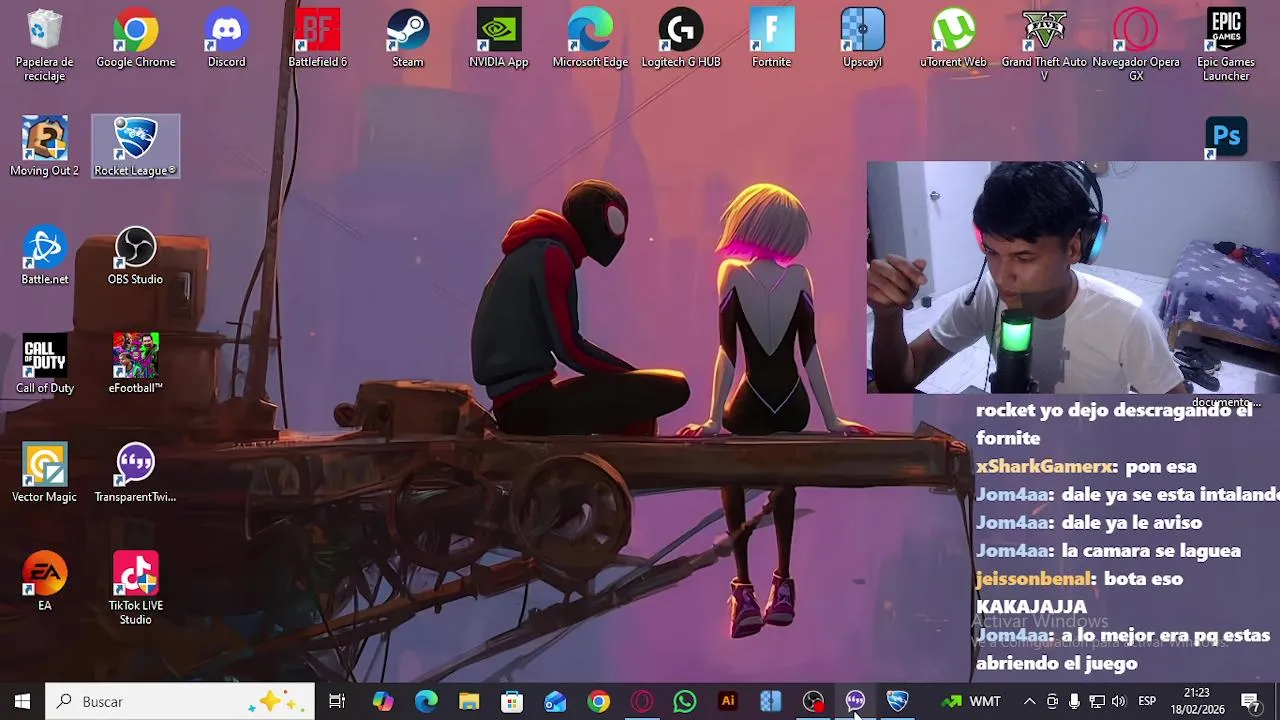
Task: Select the EA desktop shortcut
Action: pos(44,581)
